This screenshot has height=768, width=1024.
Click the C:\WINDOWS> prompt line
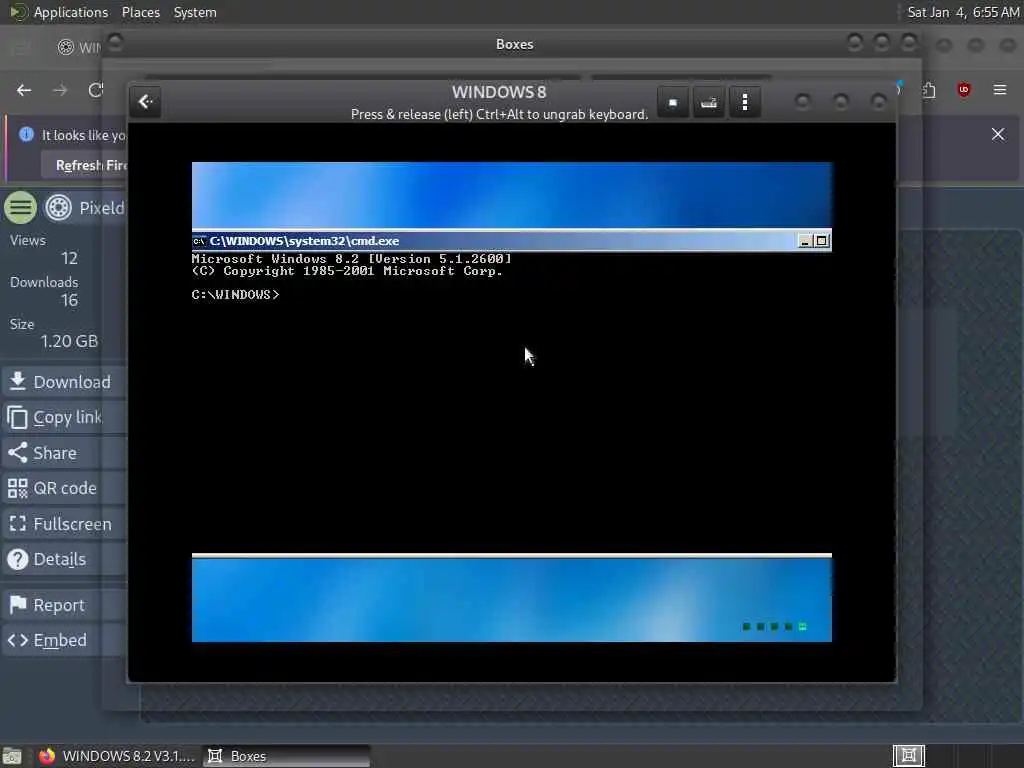point(236,295)
